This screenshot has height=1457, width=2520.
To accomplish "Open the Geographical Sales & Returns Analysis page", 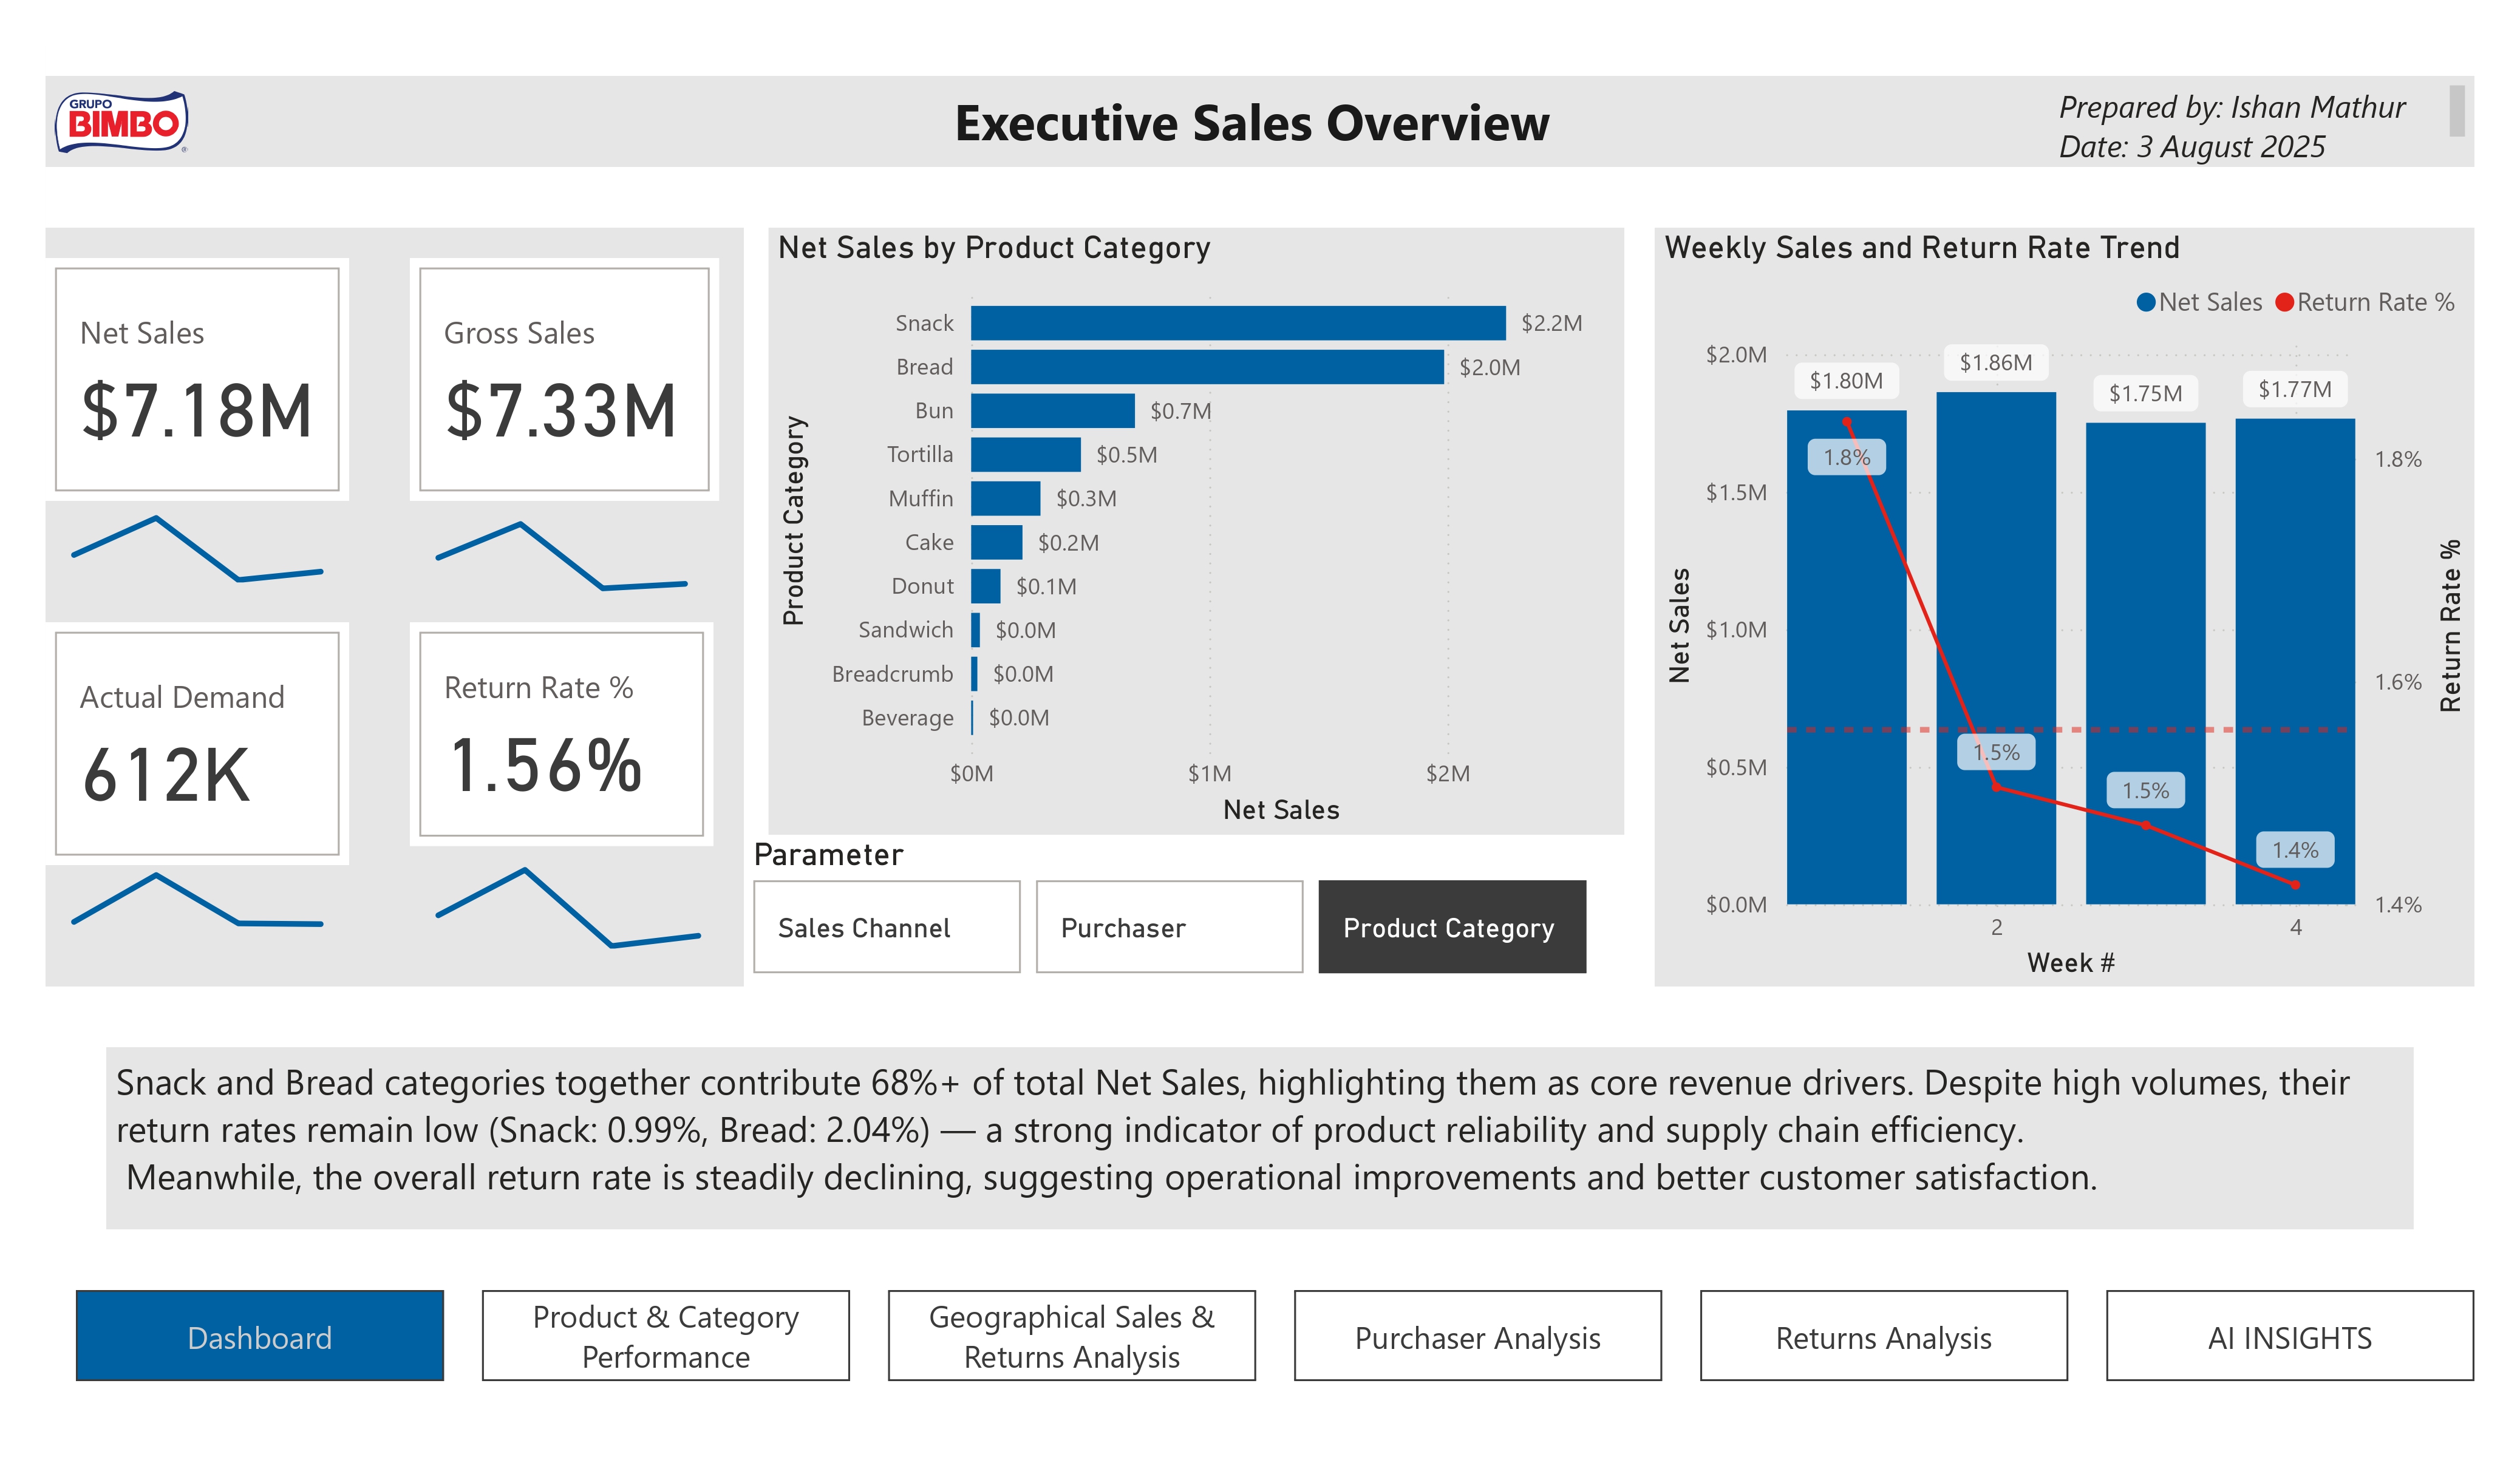I will tap(1071, 1336).
